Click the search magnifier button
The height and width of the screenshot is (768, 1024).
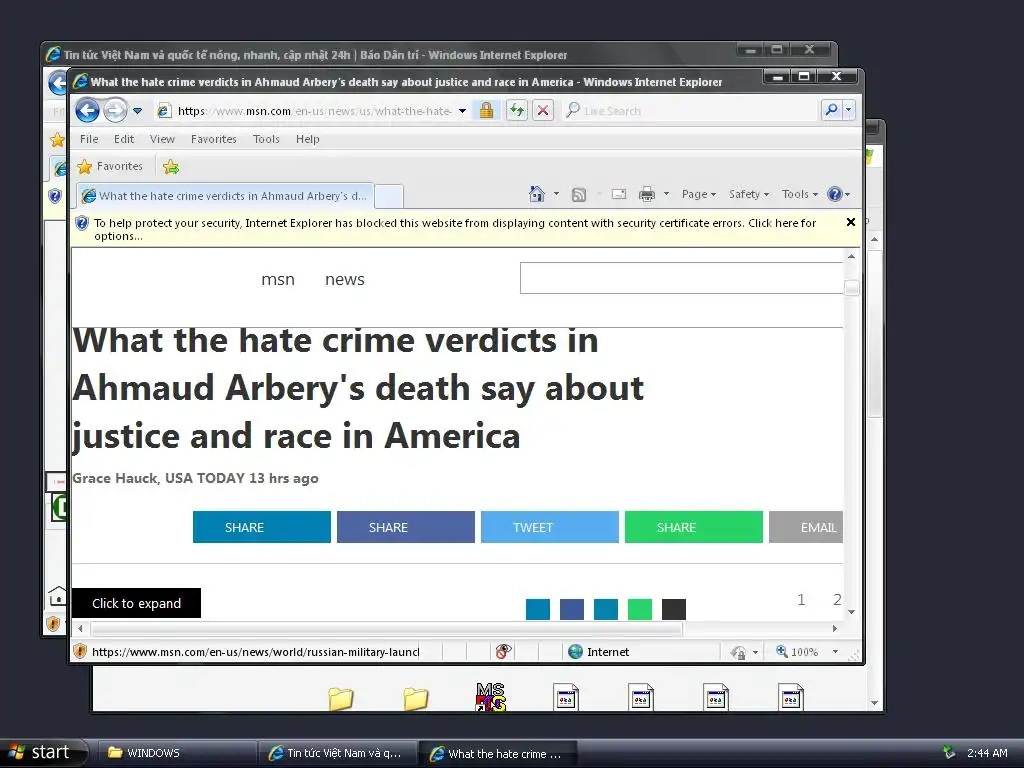pos(831,110)
